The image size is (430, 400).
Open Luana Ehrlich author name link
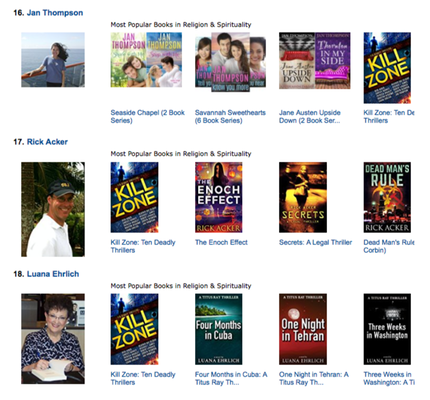click(x=53, y=274)
